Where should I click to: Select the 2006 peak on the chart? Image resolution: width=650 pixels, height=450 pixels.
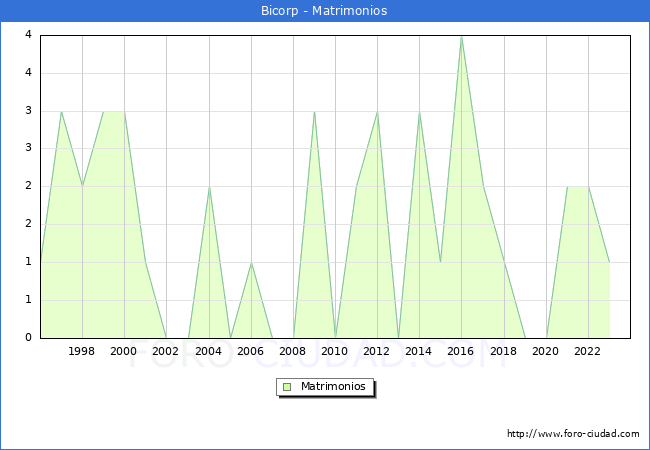click(x=251, y=262)
